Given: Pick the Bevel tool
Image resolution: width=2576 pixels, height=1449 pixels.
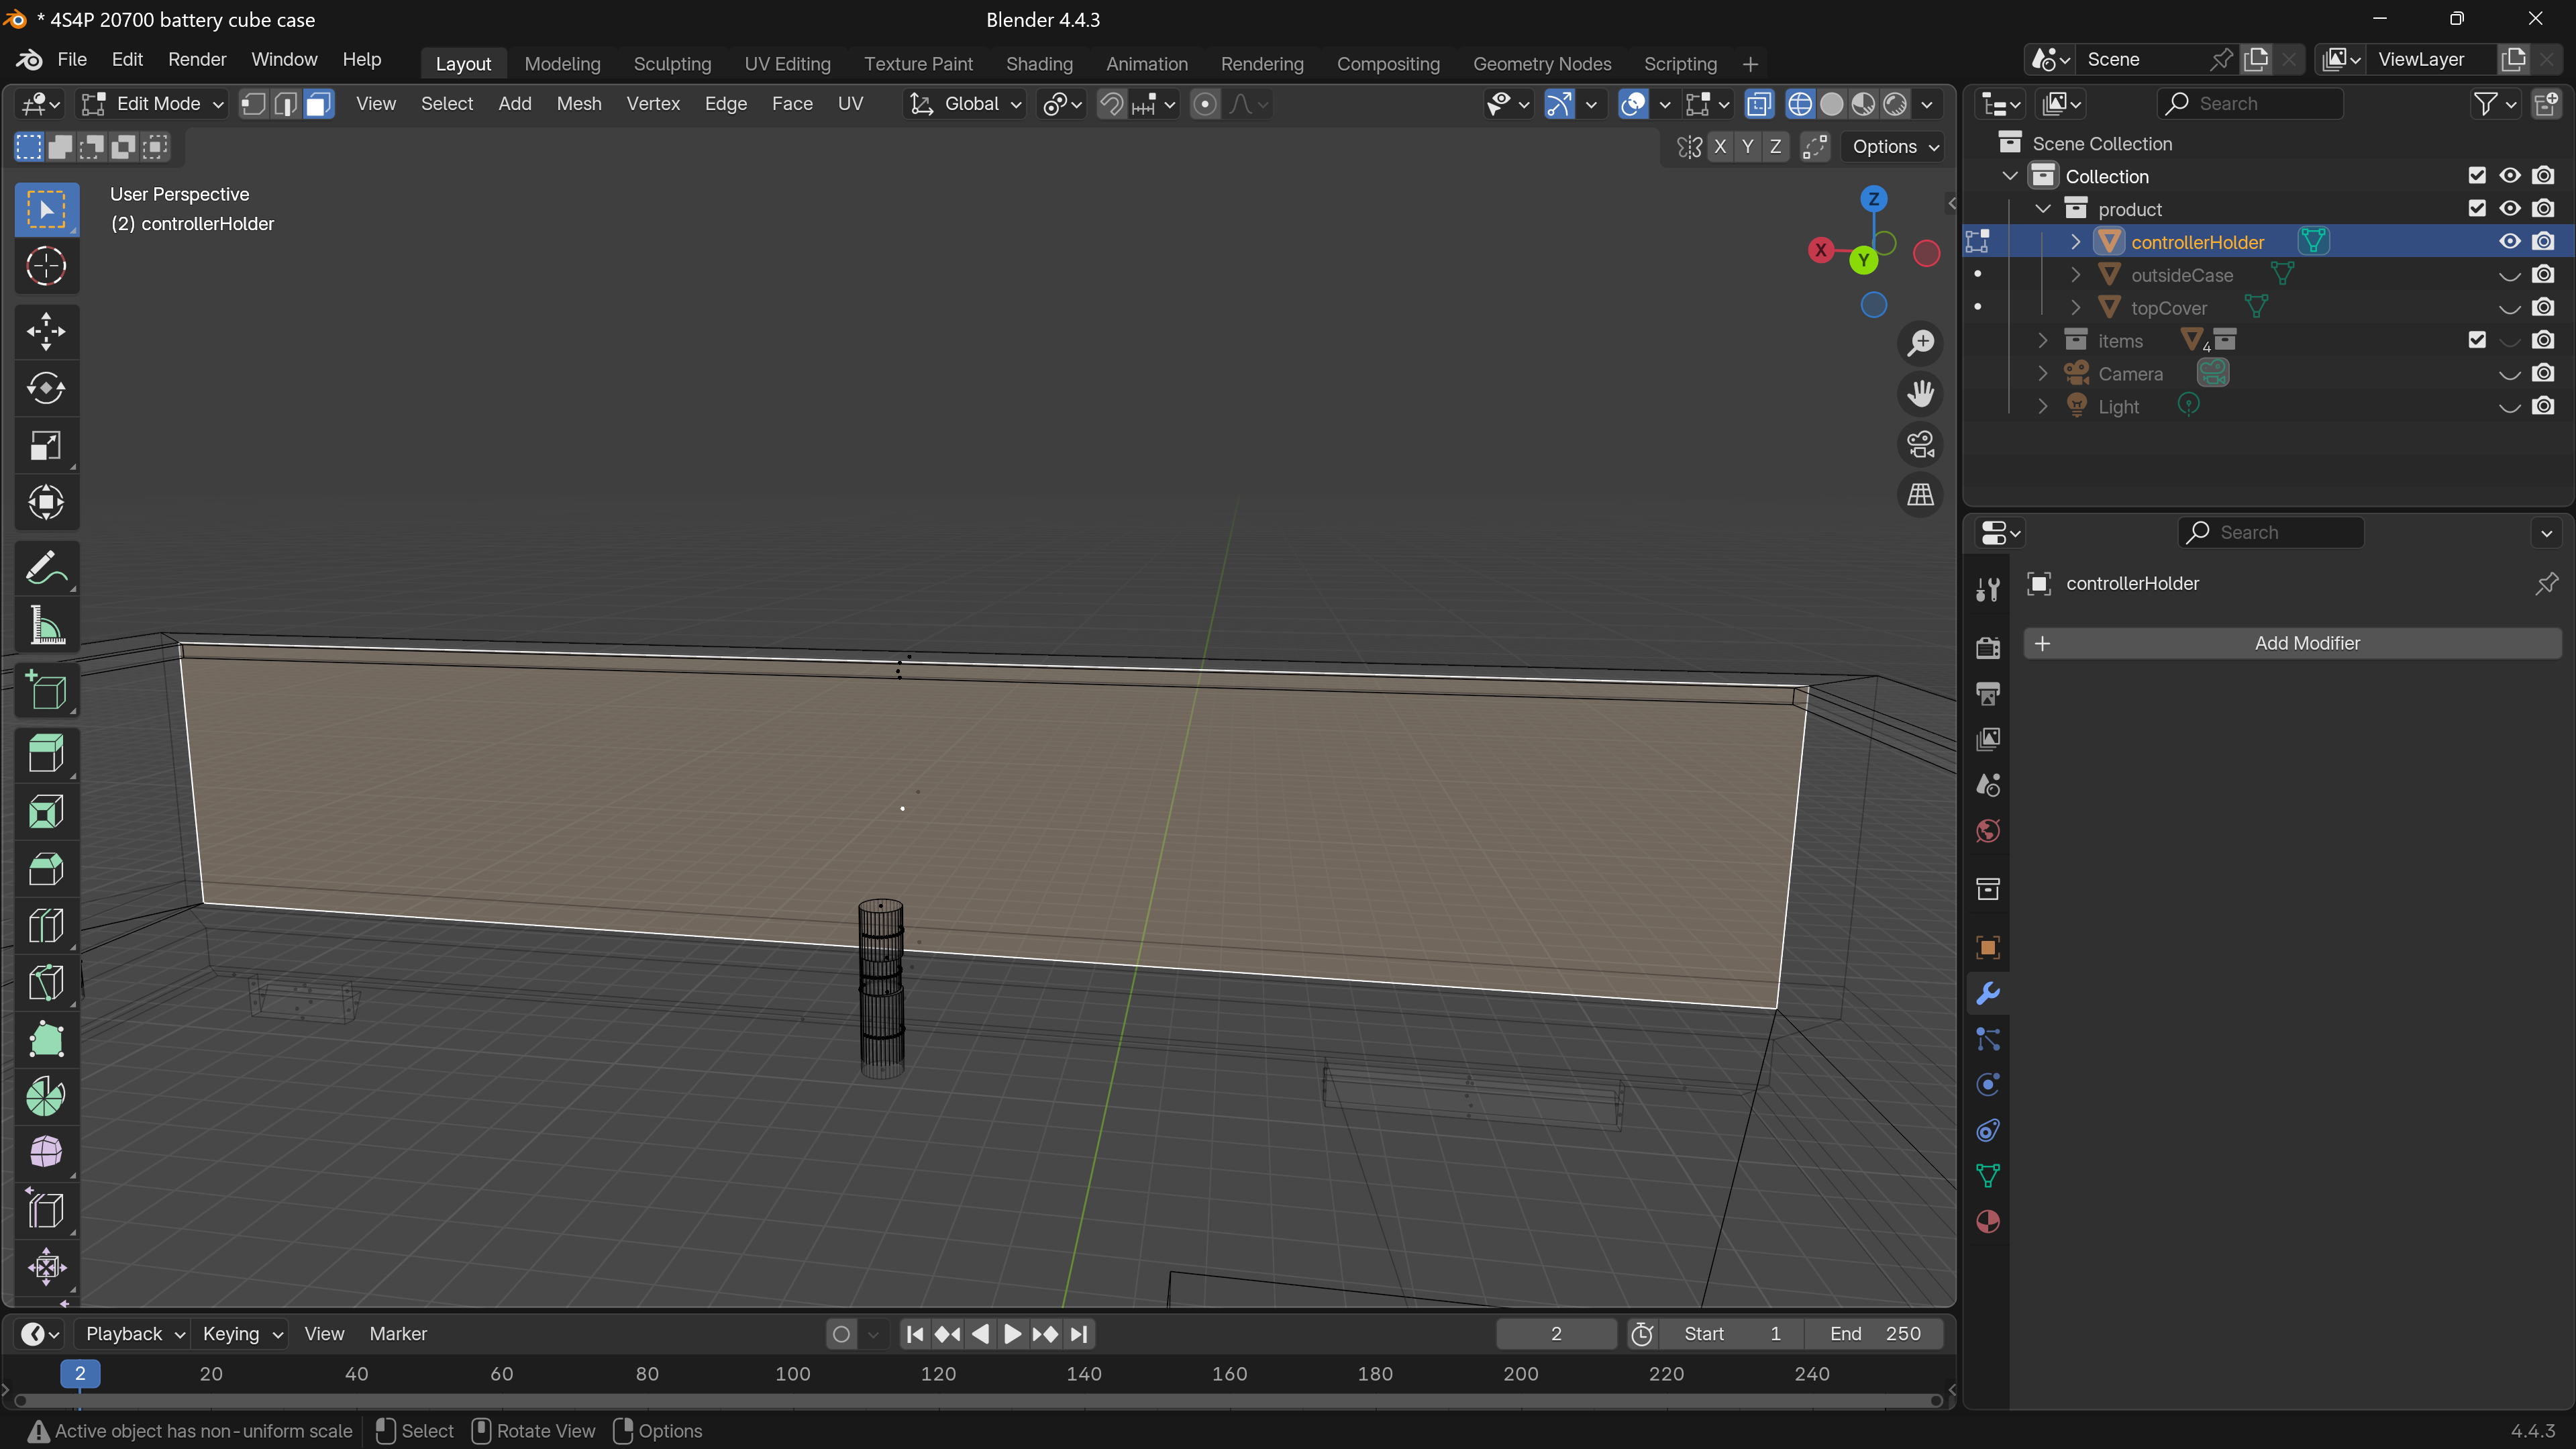Looking at the screenshot, I should point(45,869).
